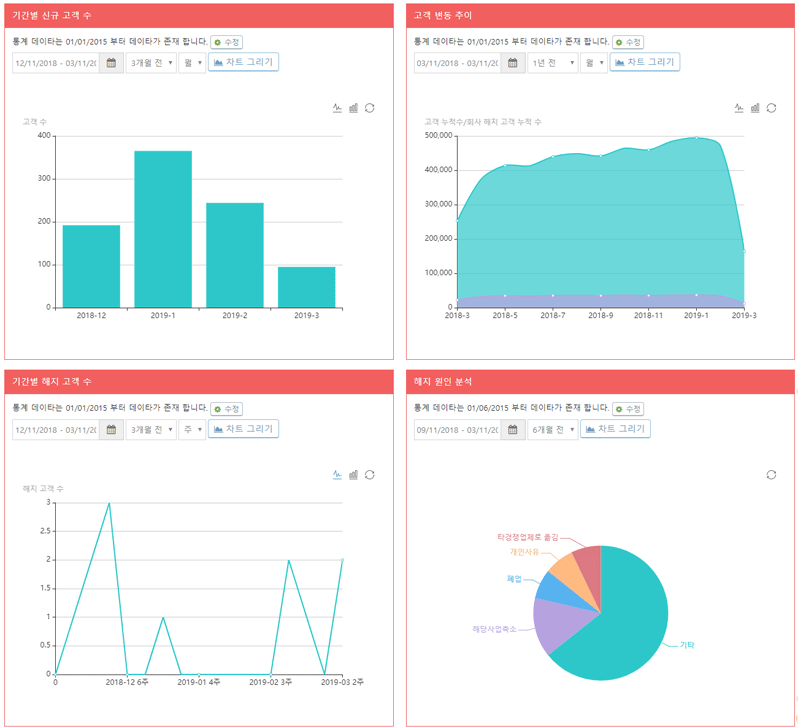Click the 기간별 해지 고객 수 panel header
798x728 pixels.
(199, 382)
